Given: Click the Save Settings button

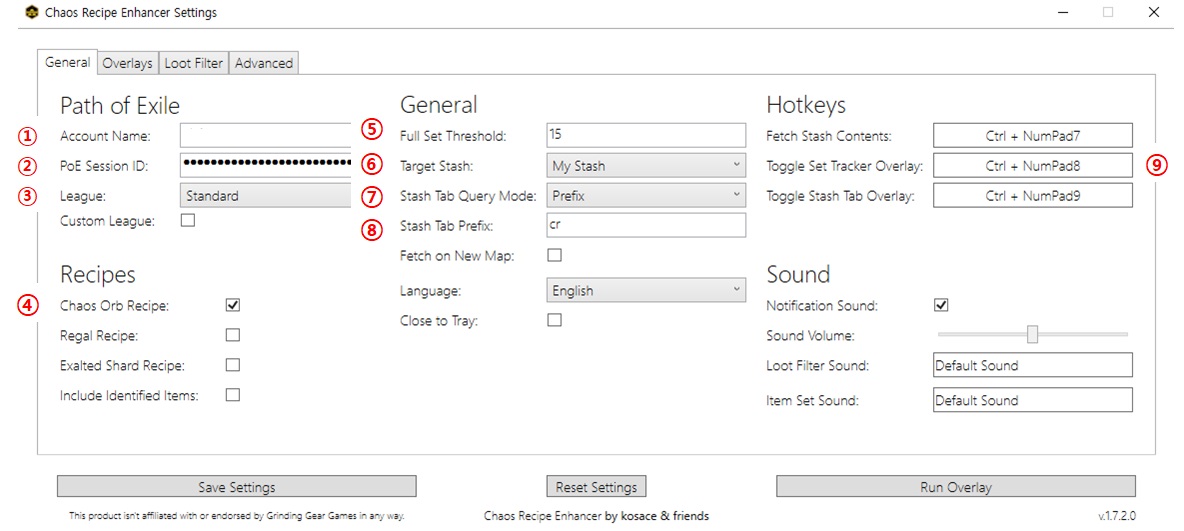Looking at the screenshot, I should (x=236, y=486).
